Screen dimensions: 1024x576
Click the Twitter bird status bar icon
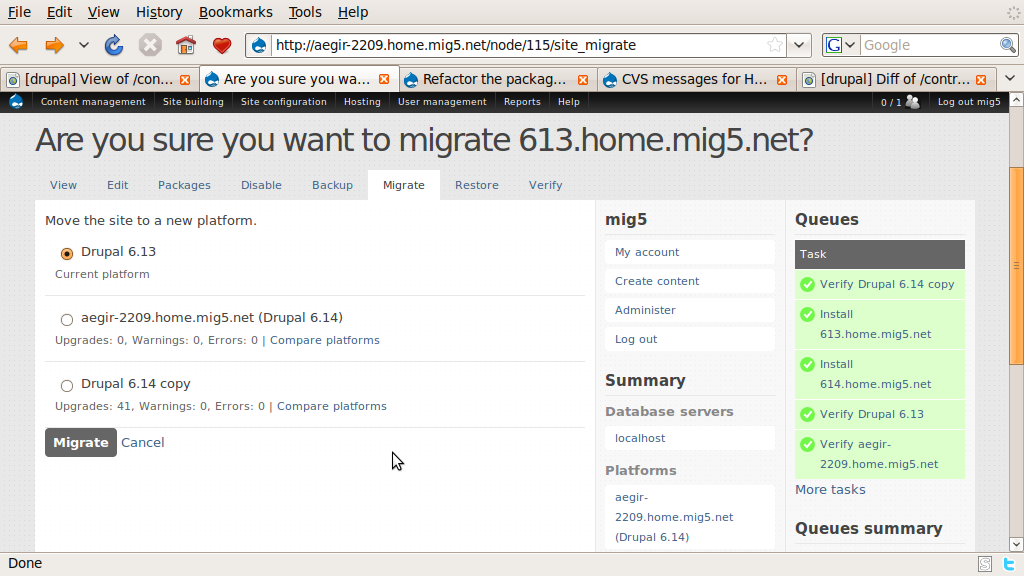click(x=1009, y=564)
